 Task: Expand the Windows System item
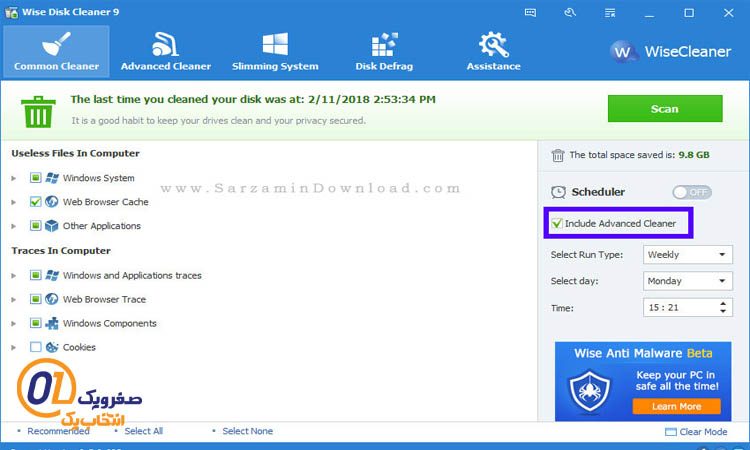[x=14, y=178]
